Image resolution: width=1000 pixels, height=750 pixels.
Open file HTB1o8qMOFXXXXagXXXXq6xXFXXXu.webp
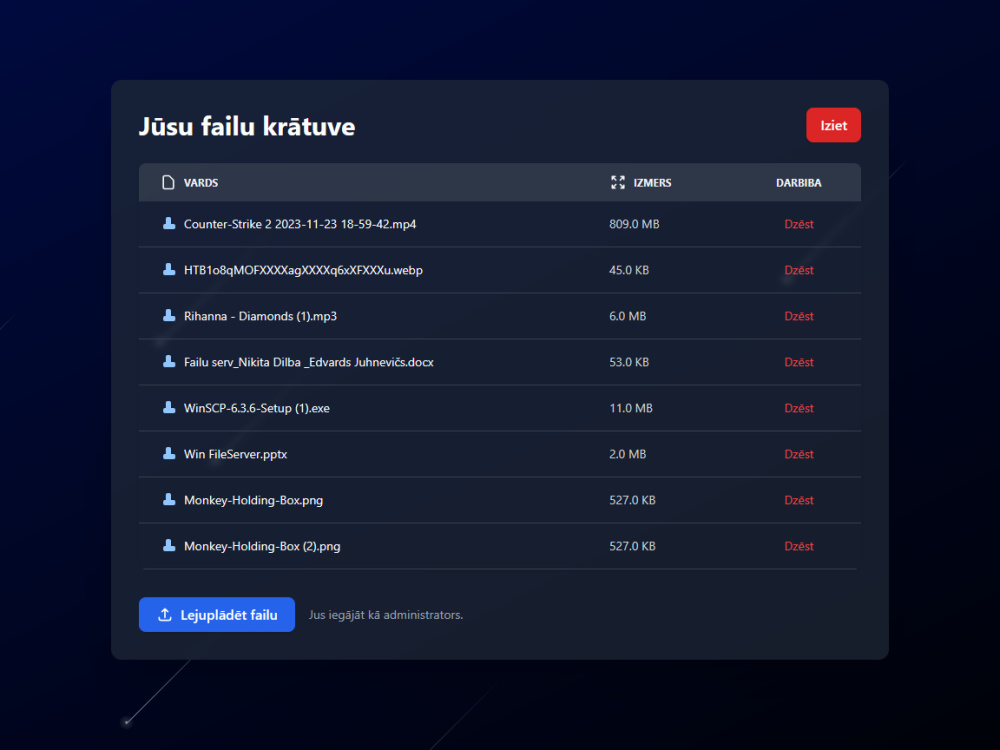pos(303,270)
